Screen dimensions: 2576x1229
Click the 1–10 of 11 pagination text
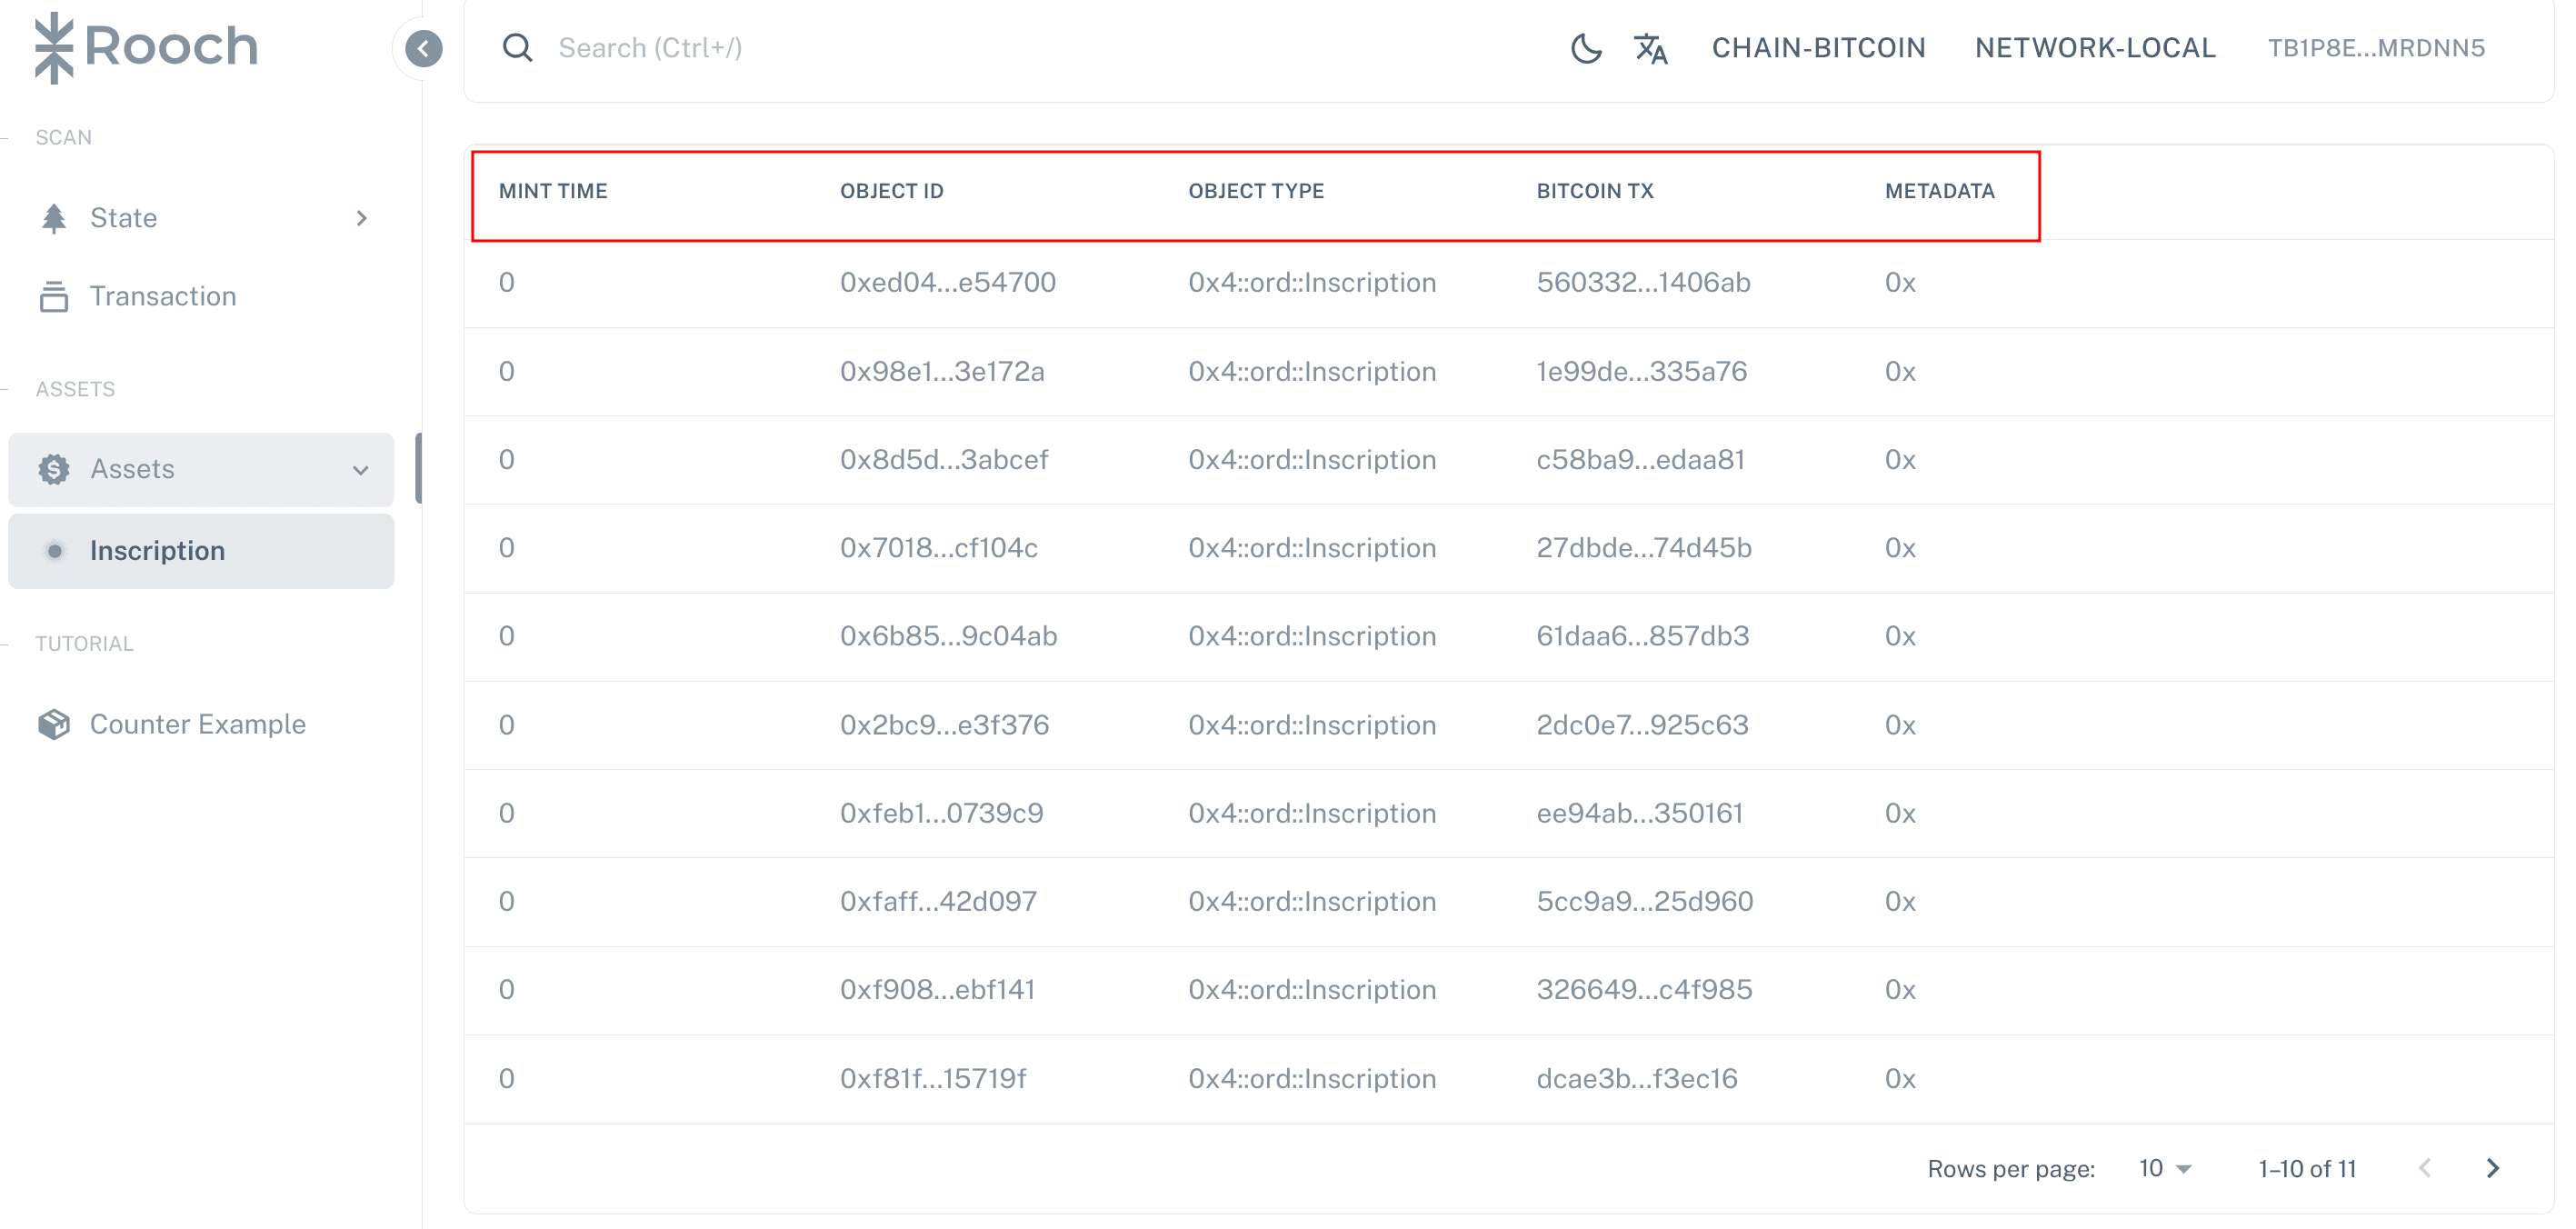2306,1168
